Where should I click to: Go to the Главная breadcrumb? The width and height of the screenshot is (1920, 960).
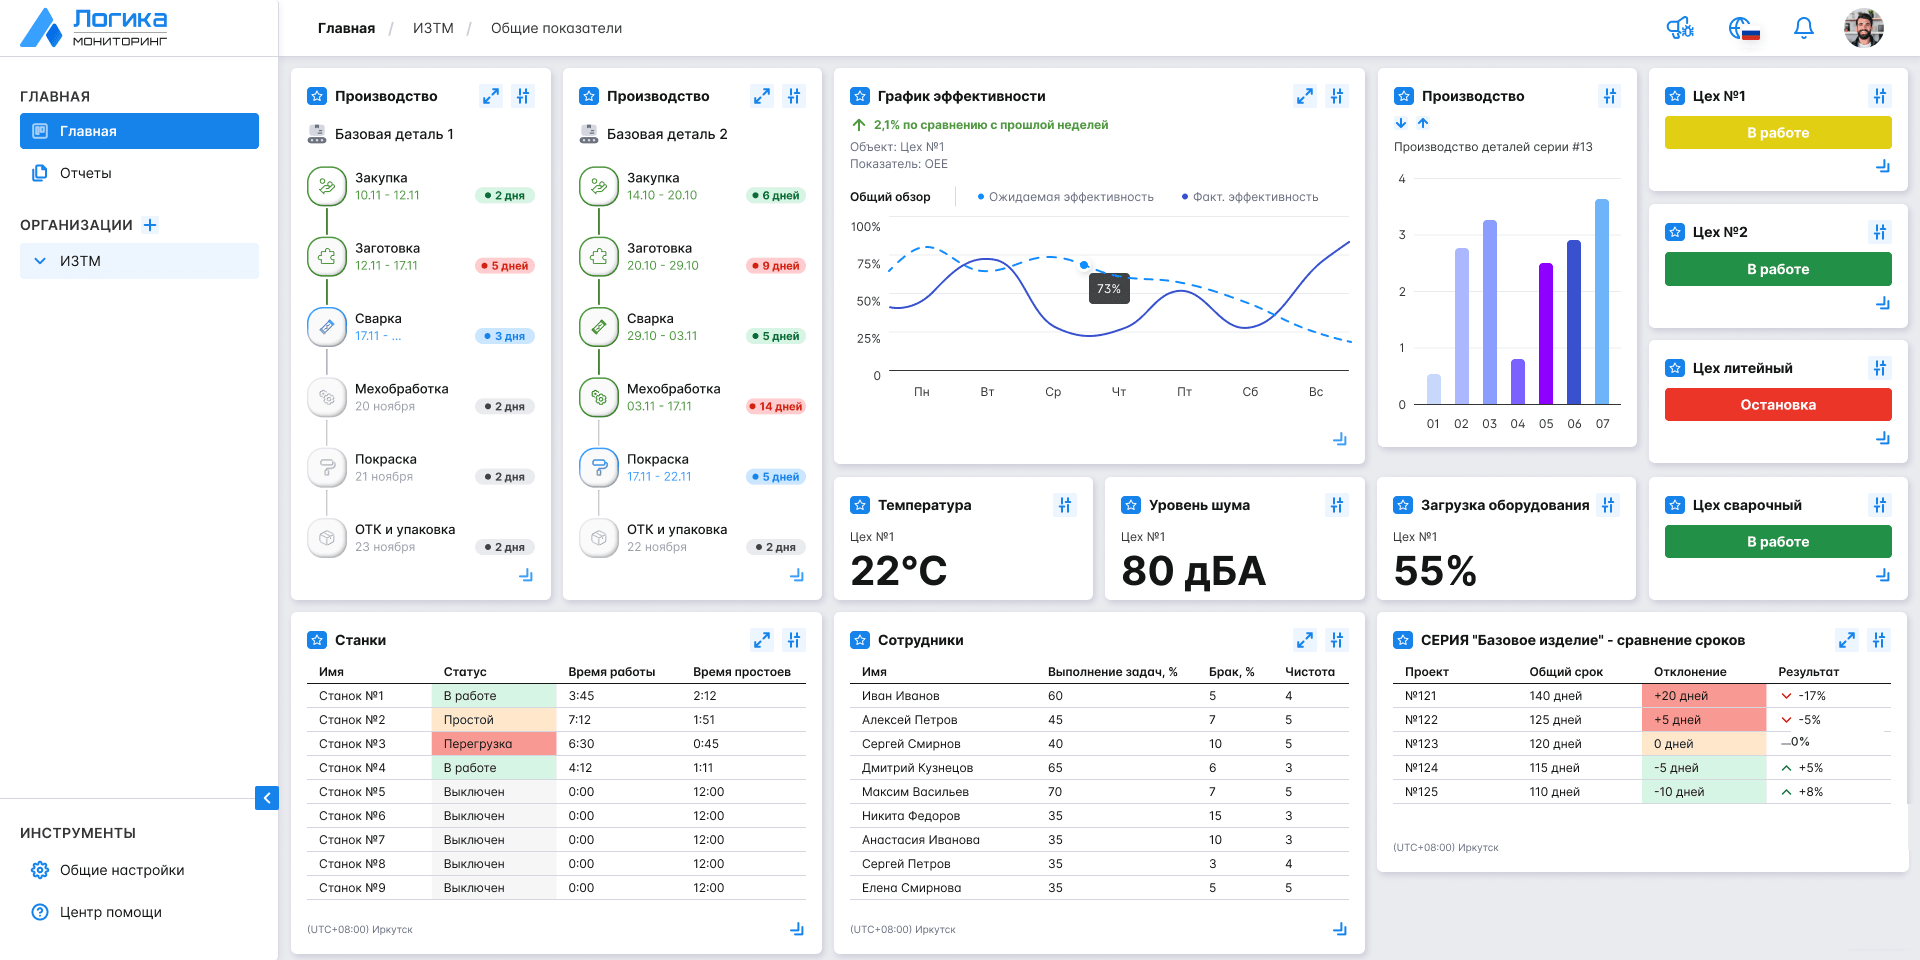coord(346,28)
